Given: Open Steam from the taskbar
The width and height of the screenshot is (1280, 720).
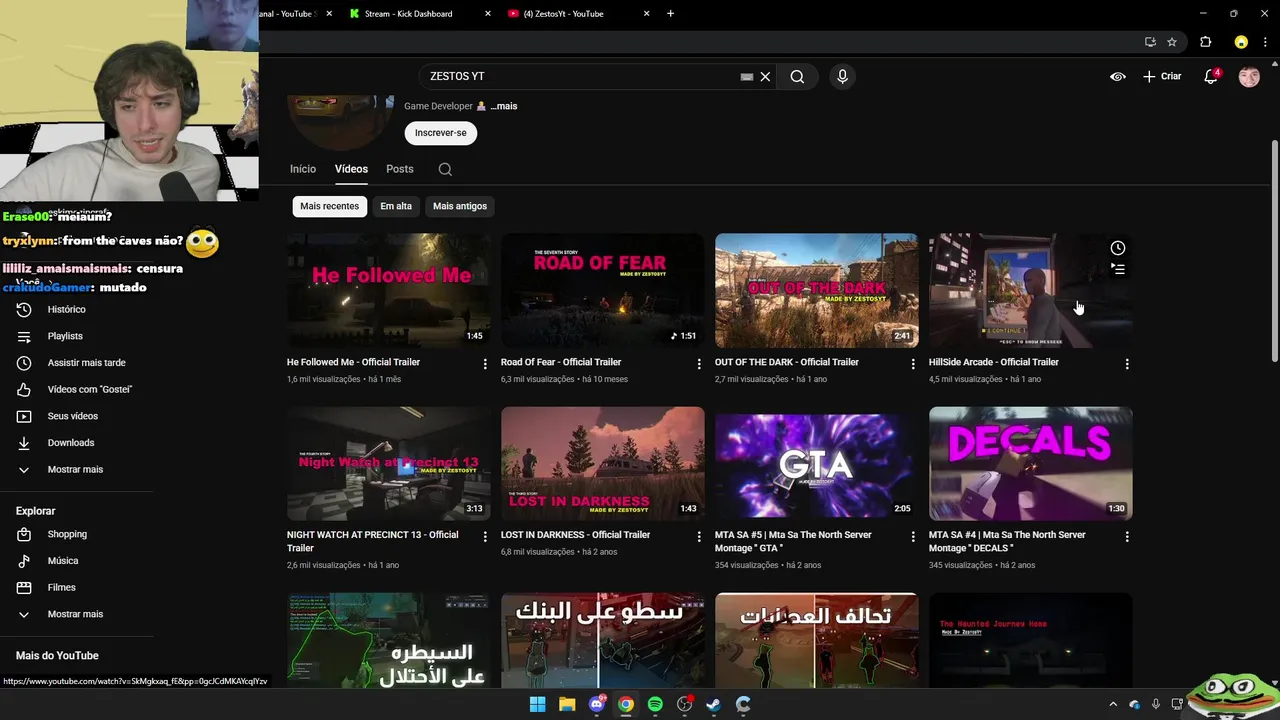Looking at the screenshot, I should point(713,704).
